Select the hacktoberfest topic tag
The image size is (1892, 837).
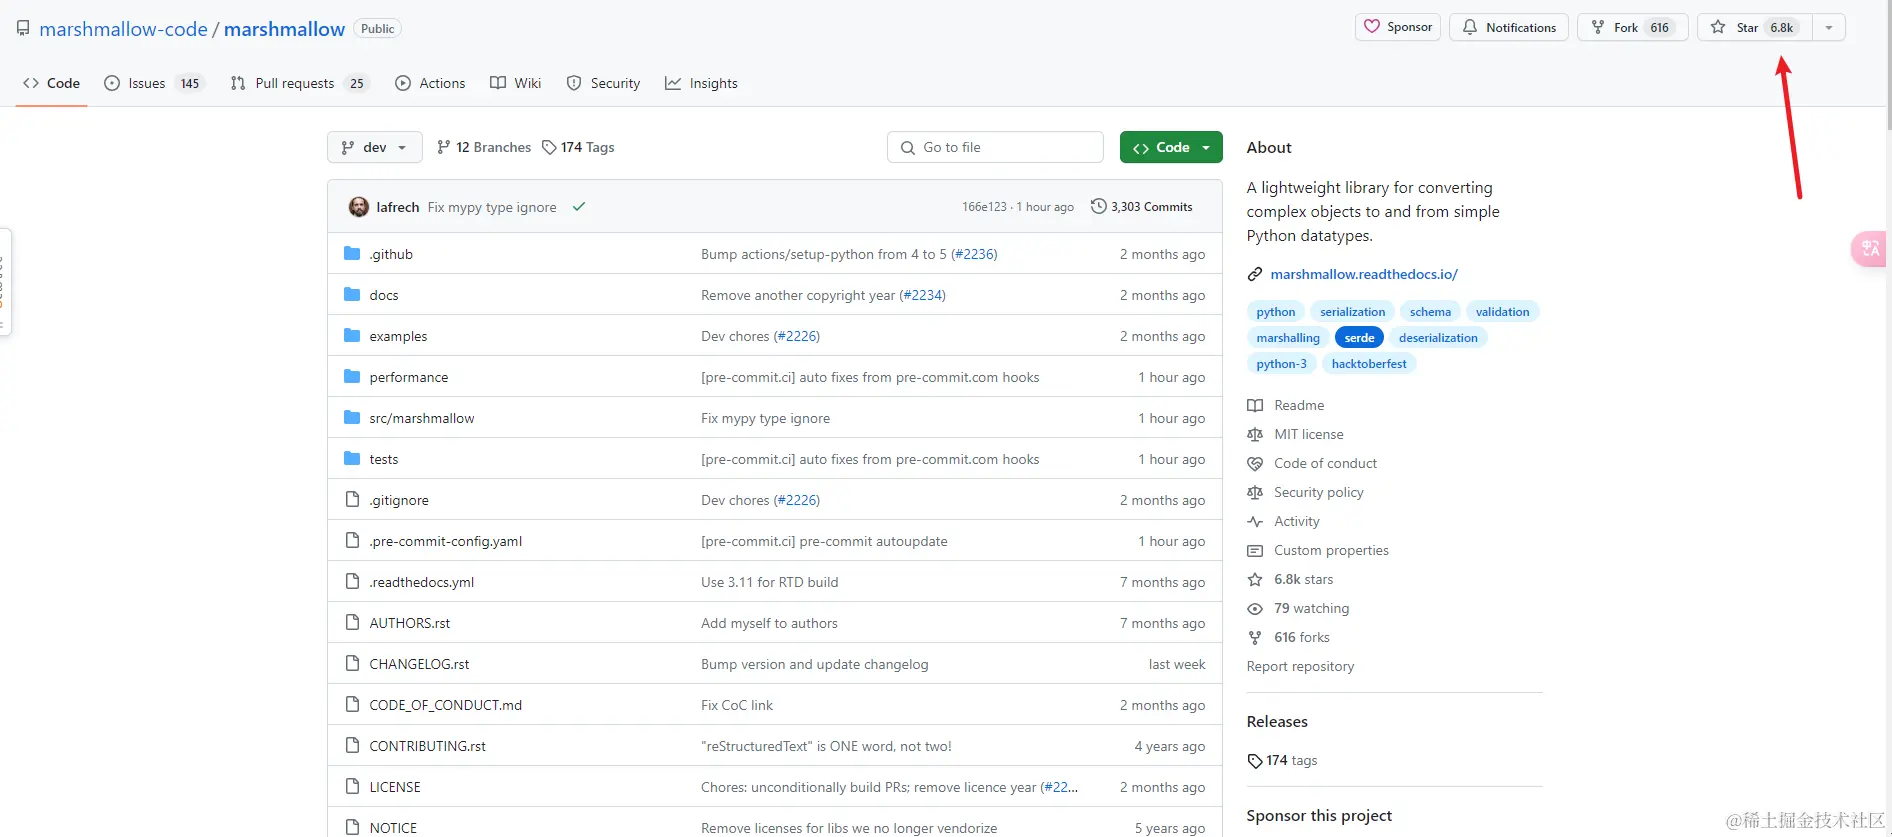click(1369, 364)
